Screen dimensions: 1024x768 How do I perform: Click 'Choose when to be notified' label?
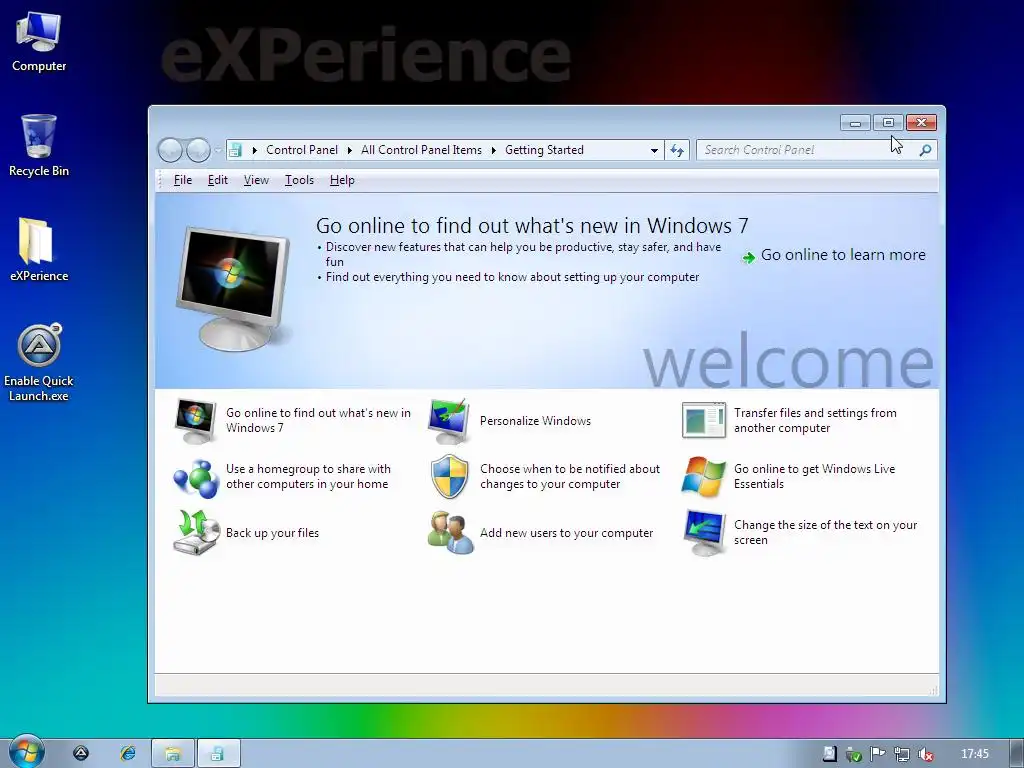pyautogui.click(x=569, y=477)
